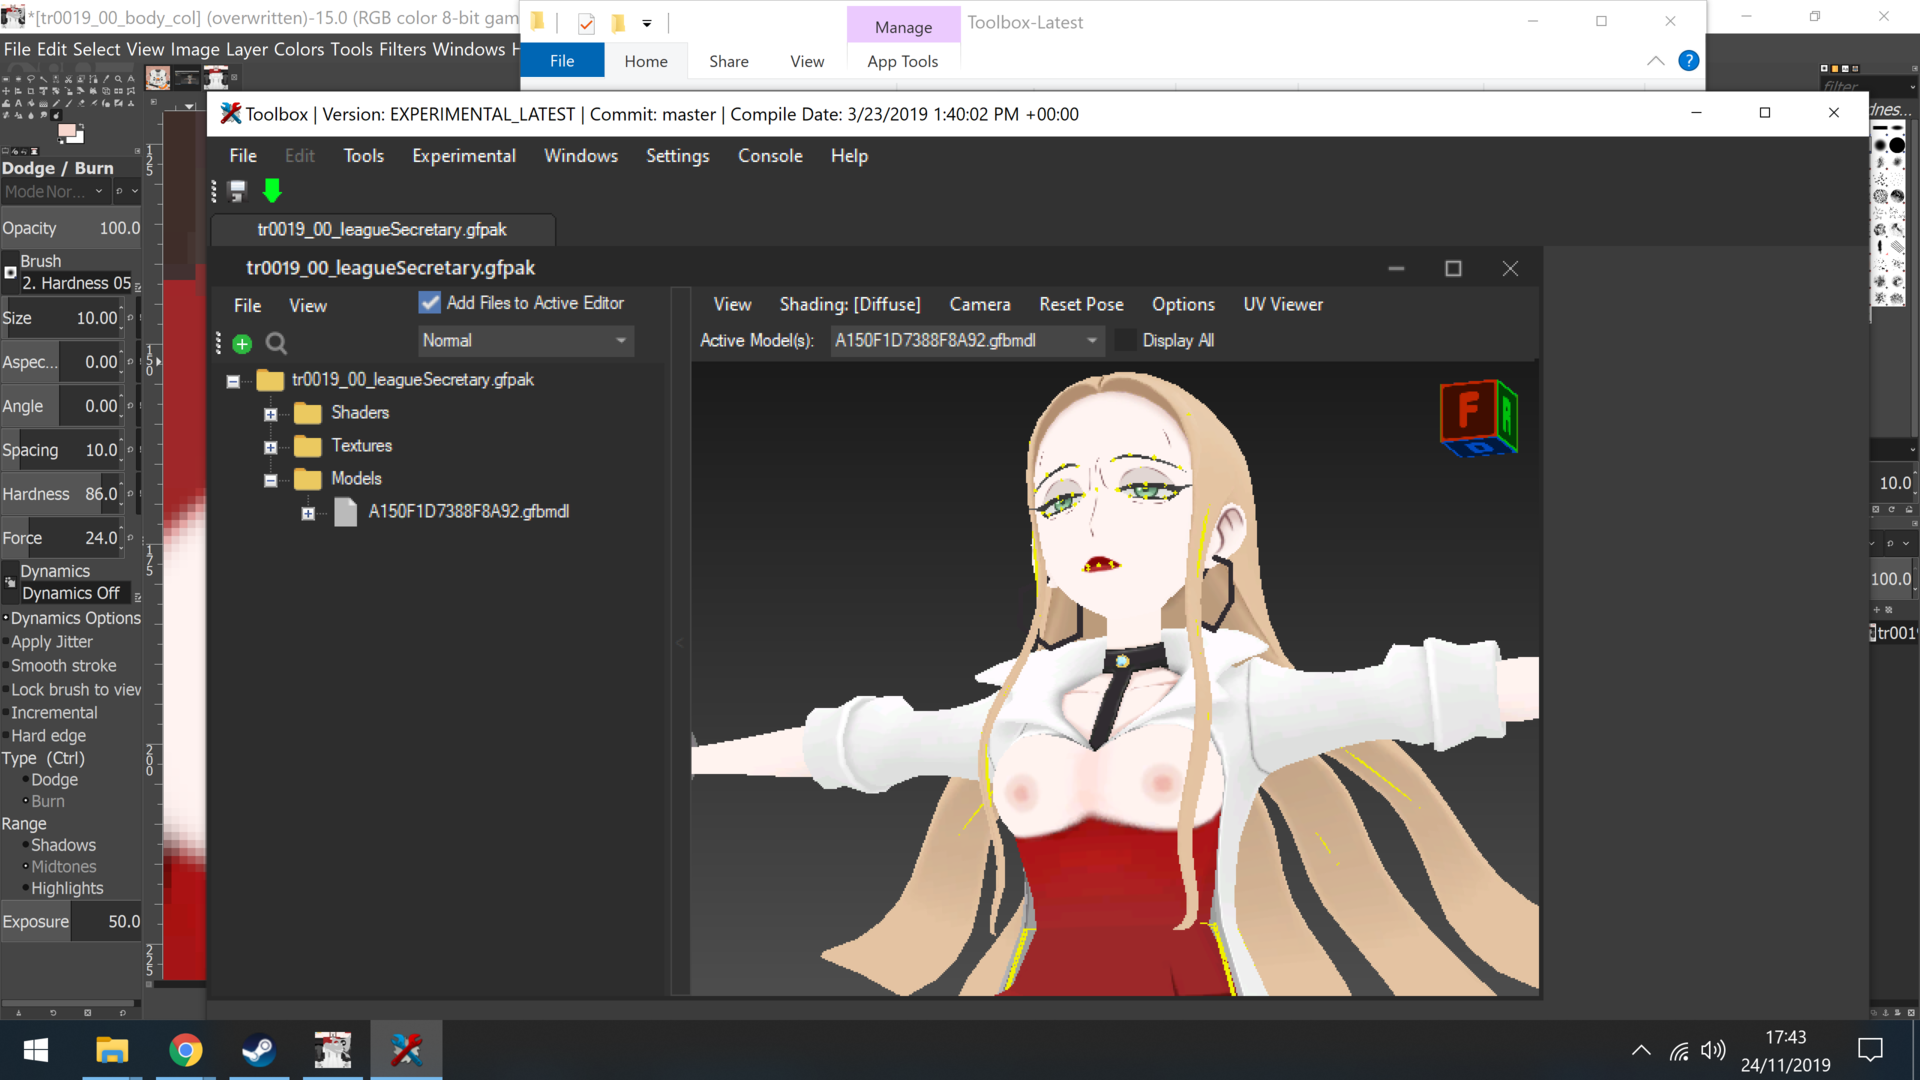Uncheck Add Files to Active Editor
This screenshot has height=1080, width=1920.
(430, 303)
